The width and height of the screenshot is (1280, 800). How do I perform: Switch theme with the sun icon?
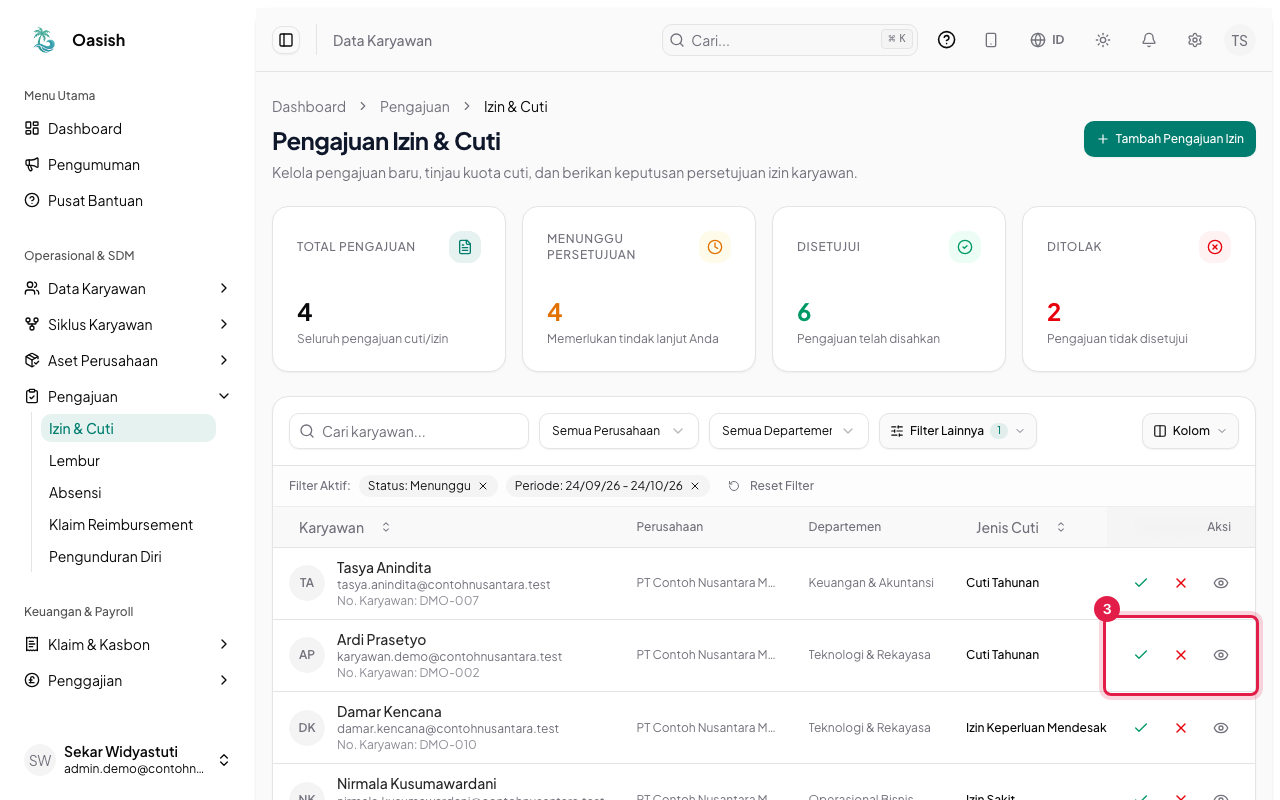(x=1103, y=40)
